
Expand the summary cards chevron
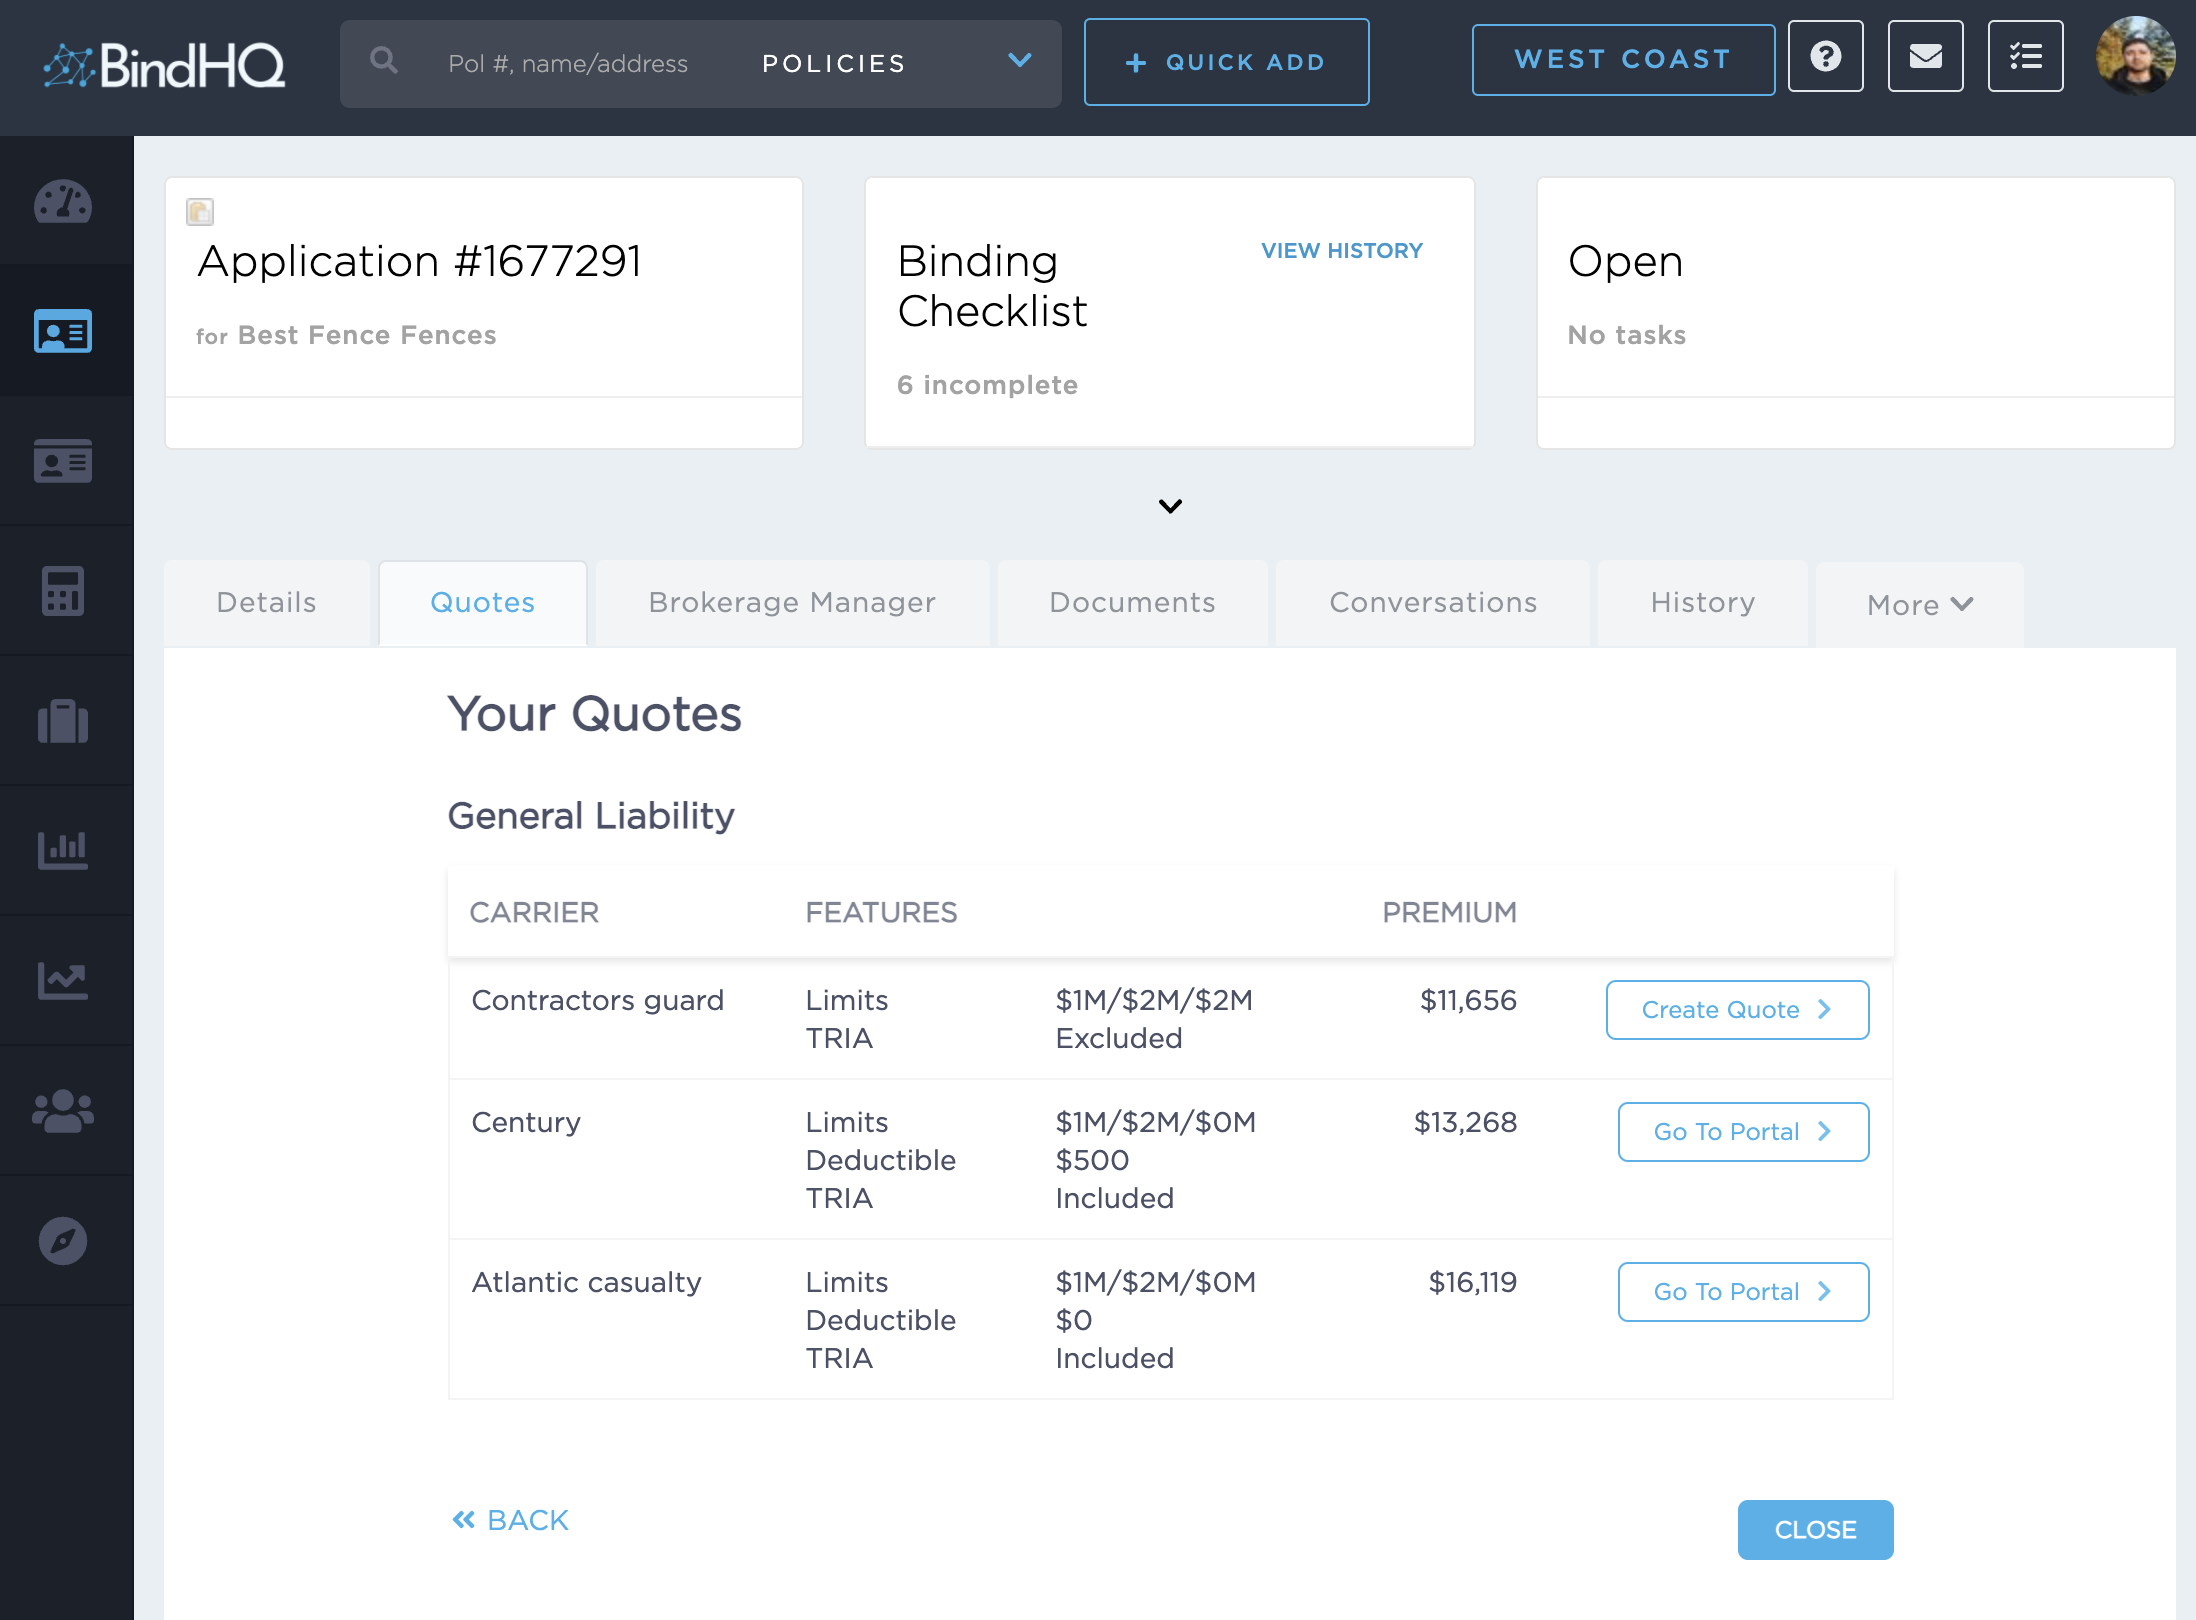click(1170, 506)
